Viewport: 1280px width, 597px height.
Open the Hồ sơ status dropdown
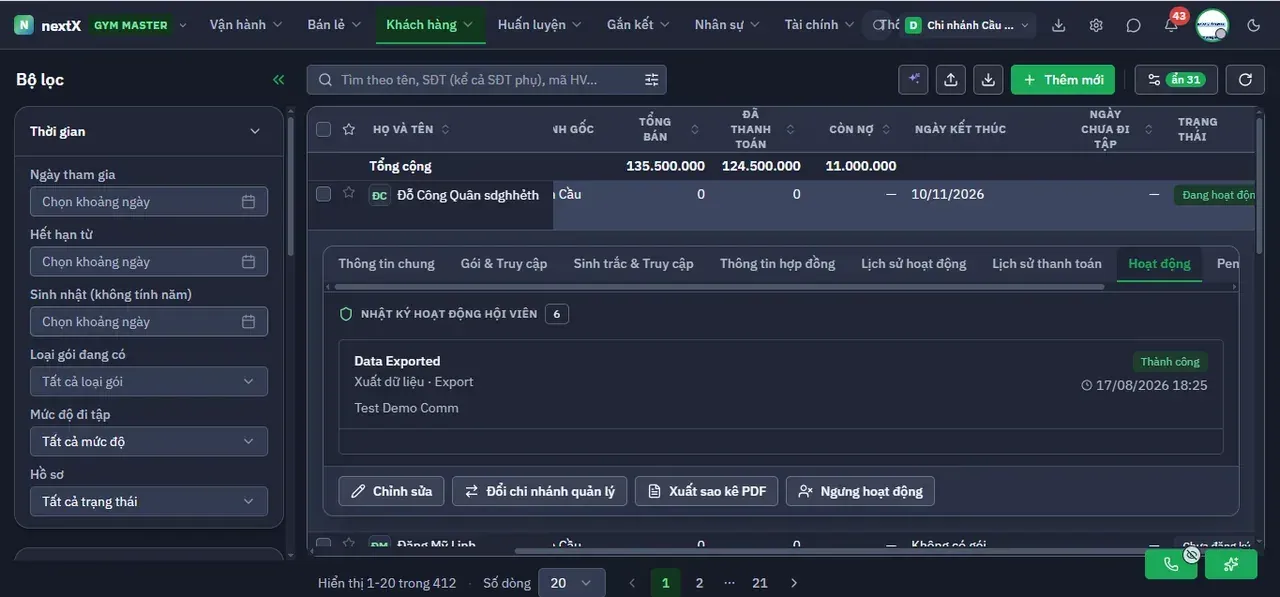tap(149, 501)
